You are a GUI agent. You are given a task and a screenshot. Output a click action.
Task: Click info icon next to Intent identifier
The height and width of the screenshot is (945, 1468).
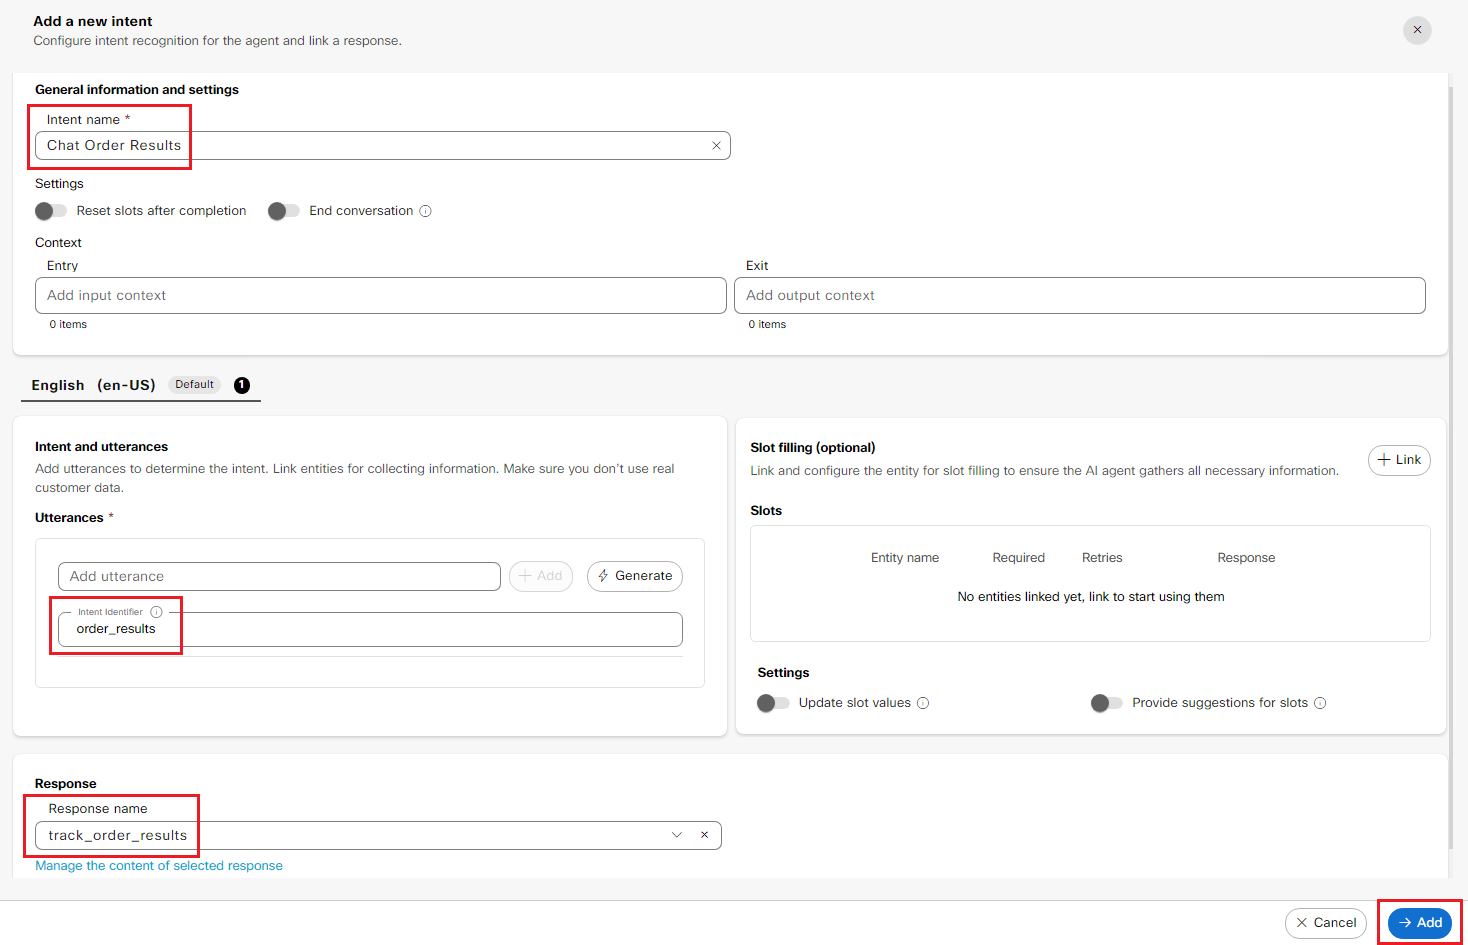click(156, 612)
